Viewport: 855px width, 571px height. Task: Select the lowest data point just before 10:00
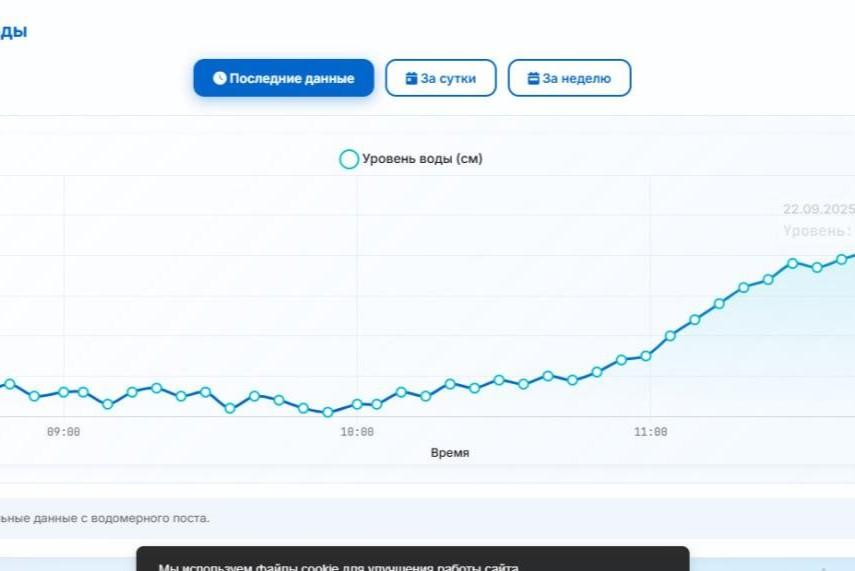click(x=328, y=412)
